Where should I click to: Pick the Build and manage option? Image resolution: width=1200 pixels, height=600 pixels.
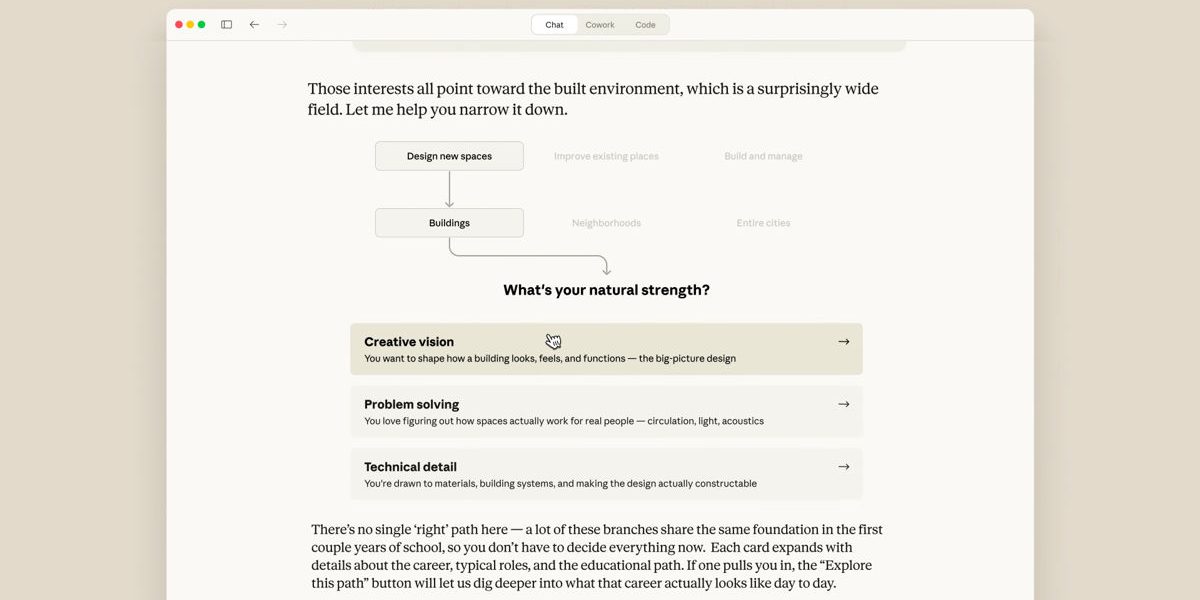(x=763, y=156)
